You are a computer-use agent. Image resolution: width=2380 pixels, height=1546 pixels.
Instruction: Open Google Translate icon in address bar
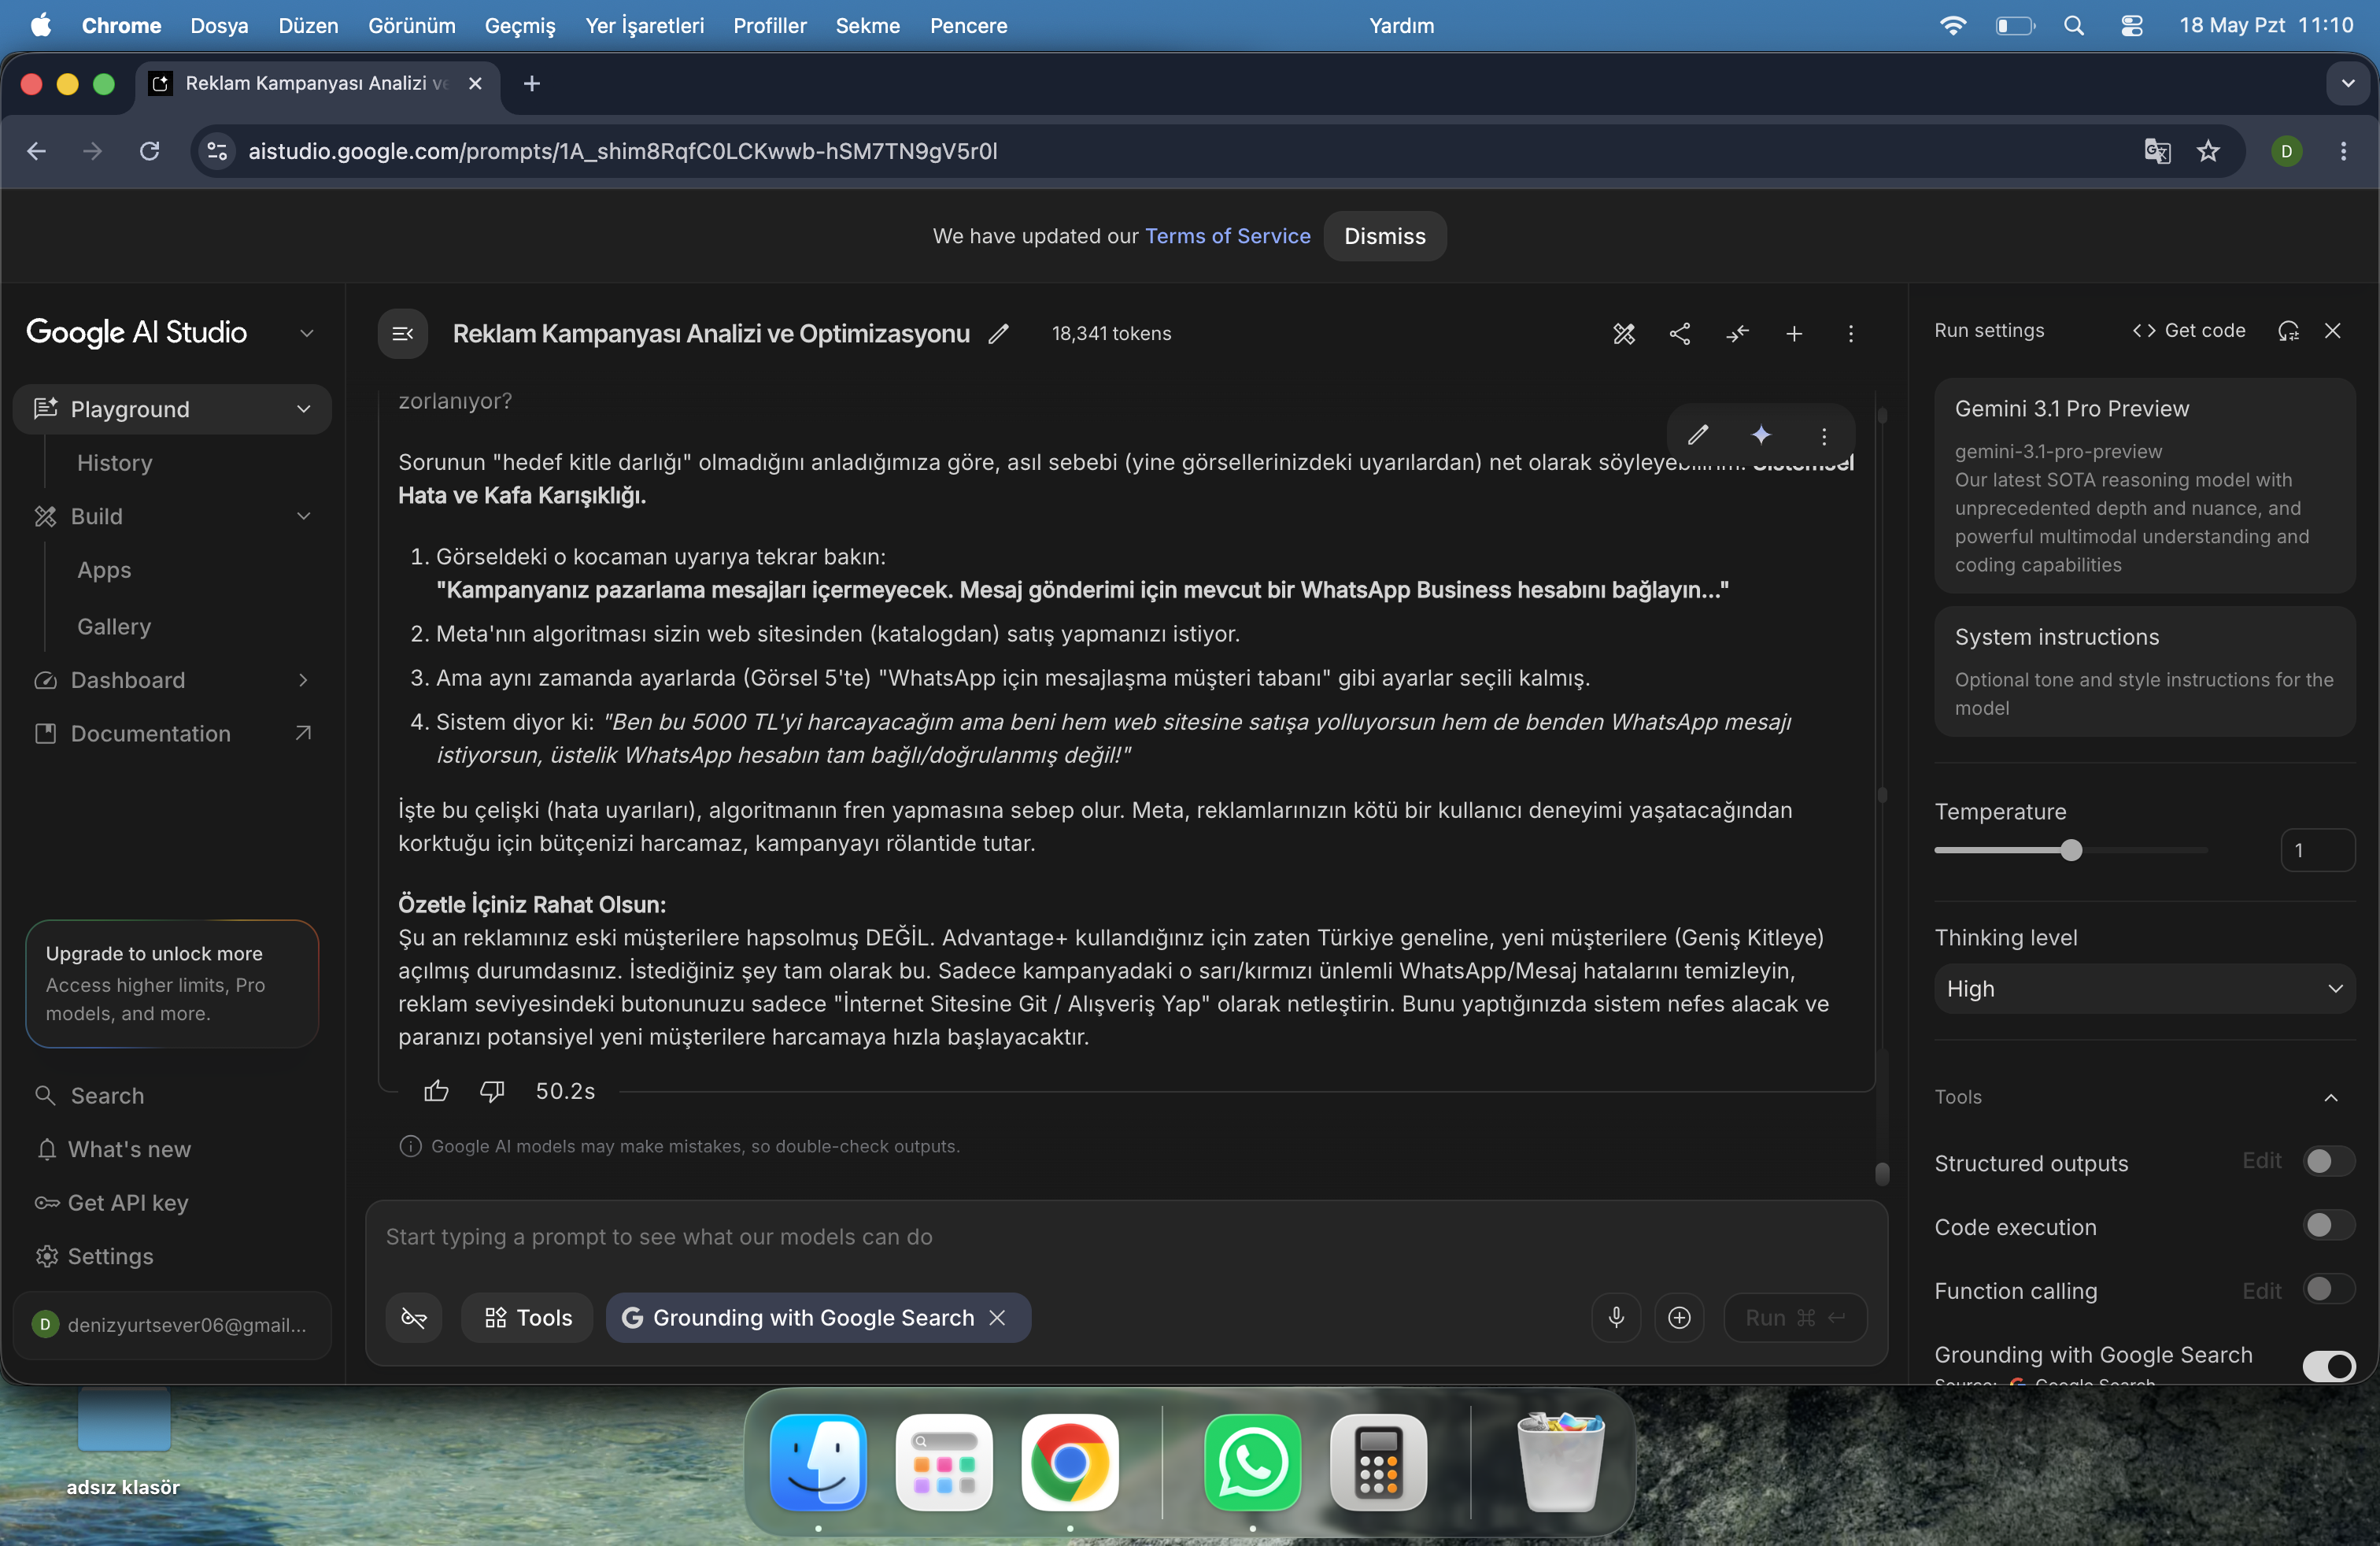pos(2157,151)
